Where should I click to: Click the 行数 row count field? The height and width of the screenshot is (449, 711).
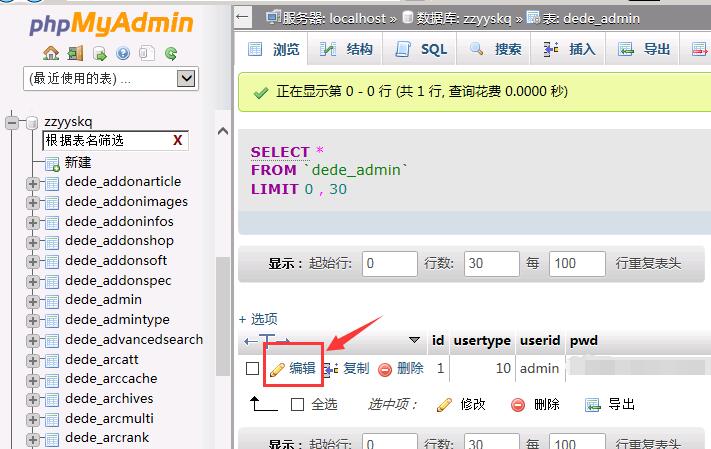[492, 264]
